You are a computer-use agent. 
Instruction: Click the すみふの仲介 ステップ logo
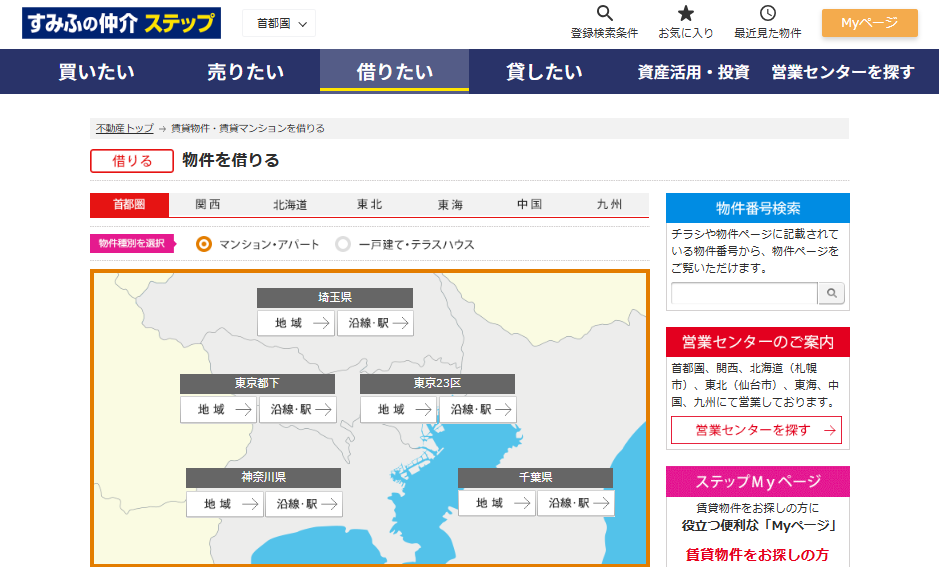(x=122, y=22)
